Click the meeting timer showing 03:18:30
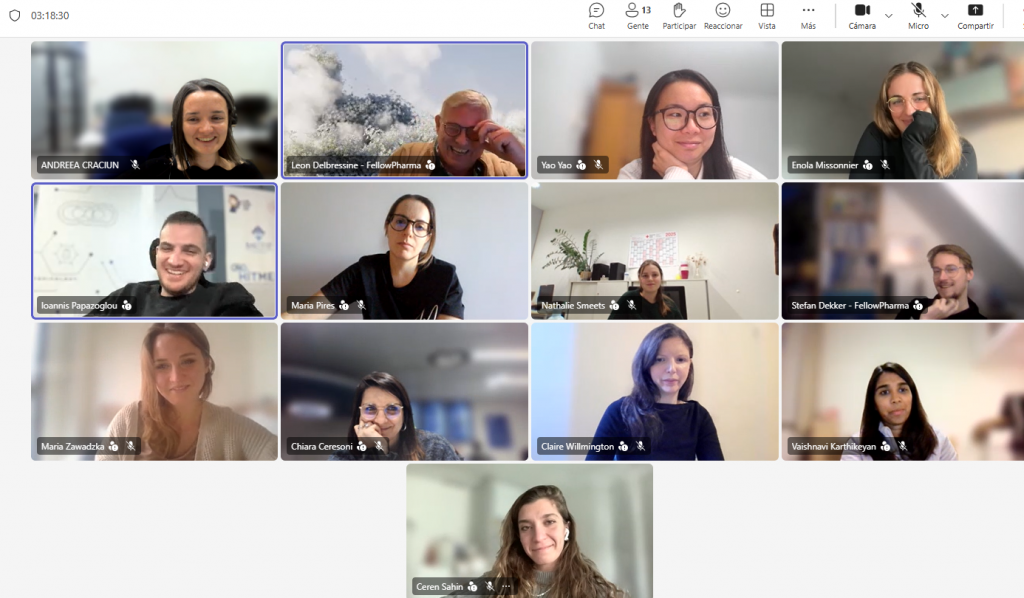 pyautogui.click(x=50, y=16)
